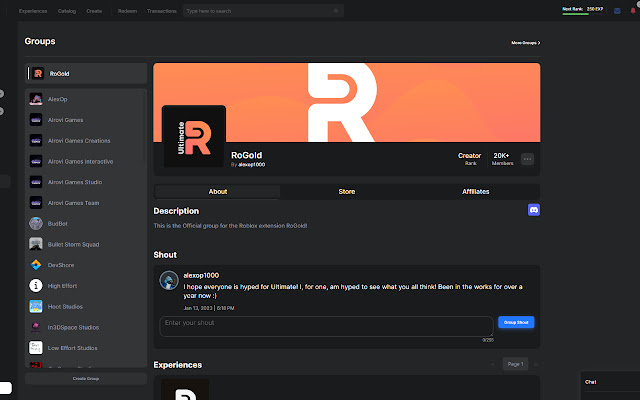
Task: Open the messages envelope icon
Action: click(x=617, y=11)
